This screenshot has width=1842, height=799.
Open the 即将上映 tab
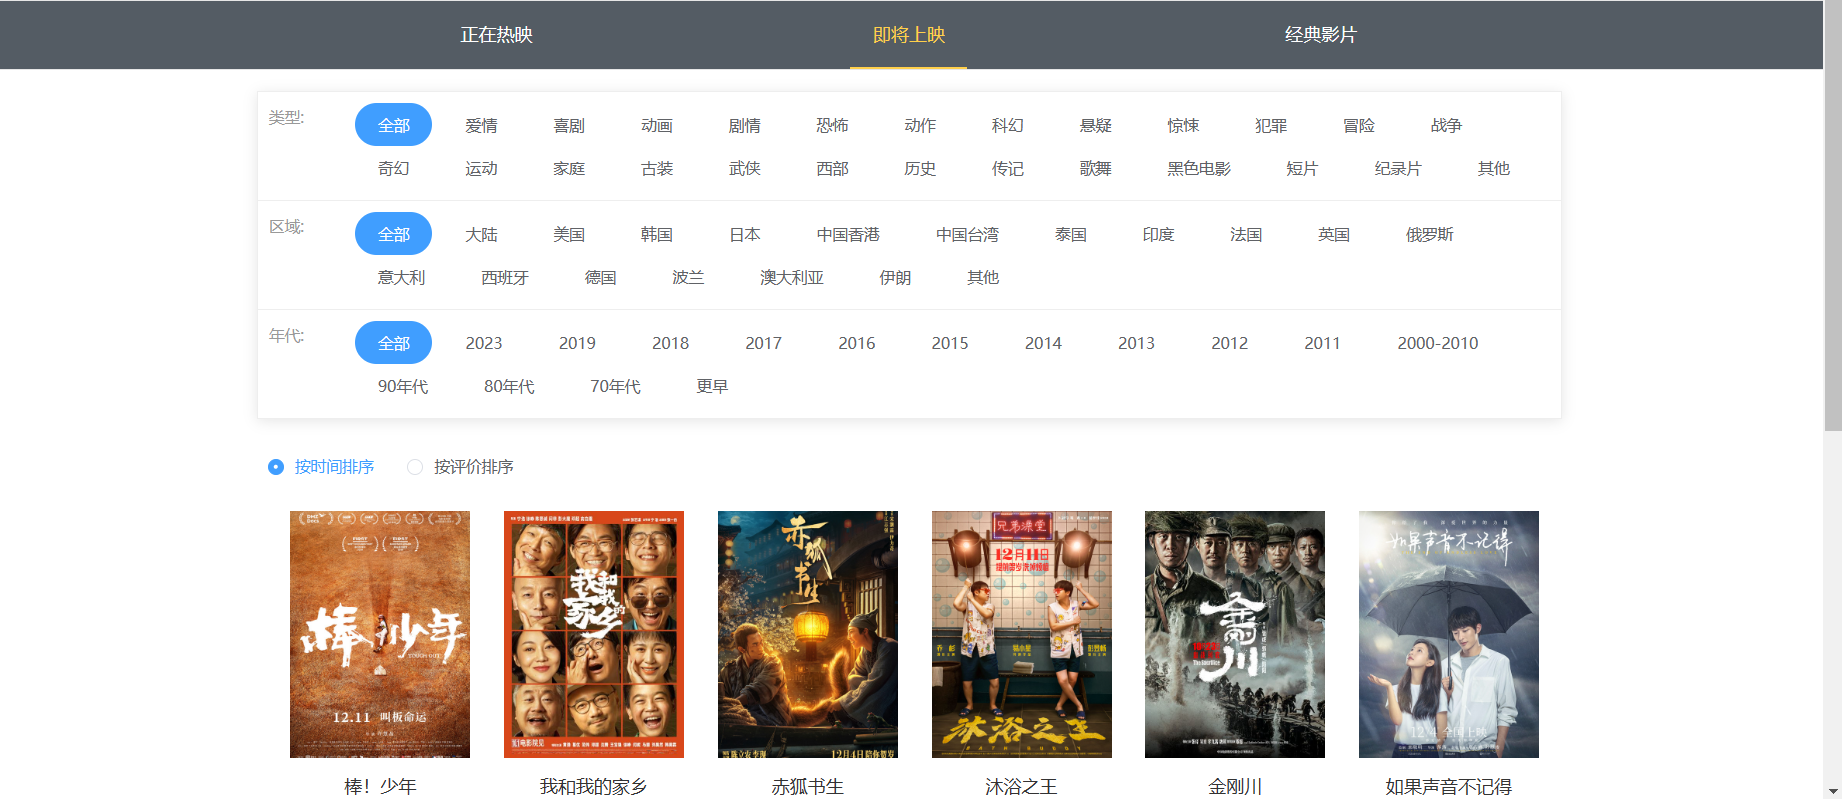908,35
